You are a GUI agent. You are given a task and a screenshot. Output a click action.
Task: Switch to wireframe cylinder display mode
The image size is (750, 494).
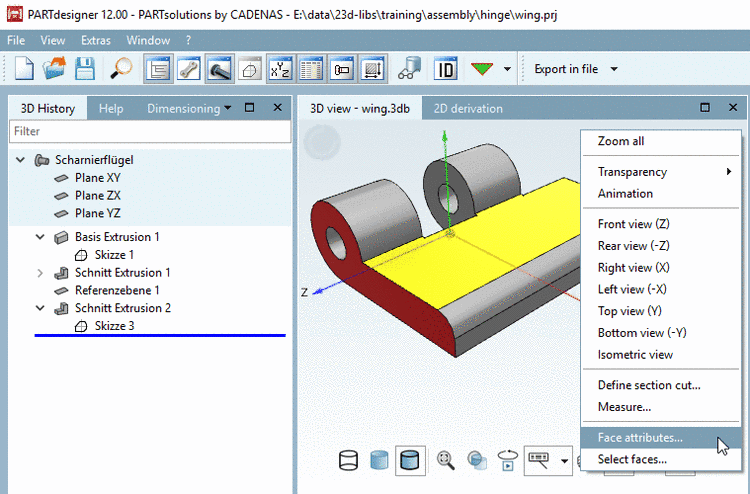[348, 461]
